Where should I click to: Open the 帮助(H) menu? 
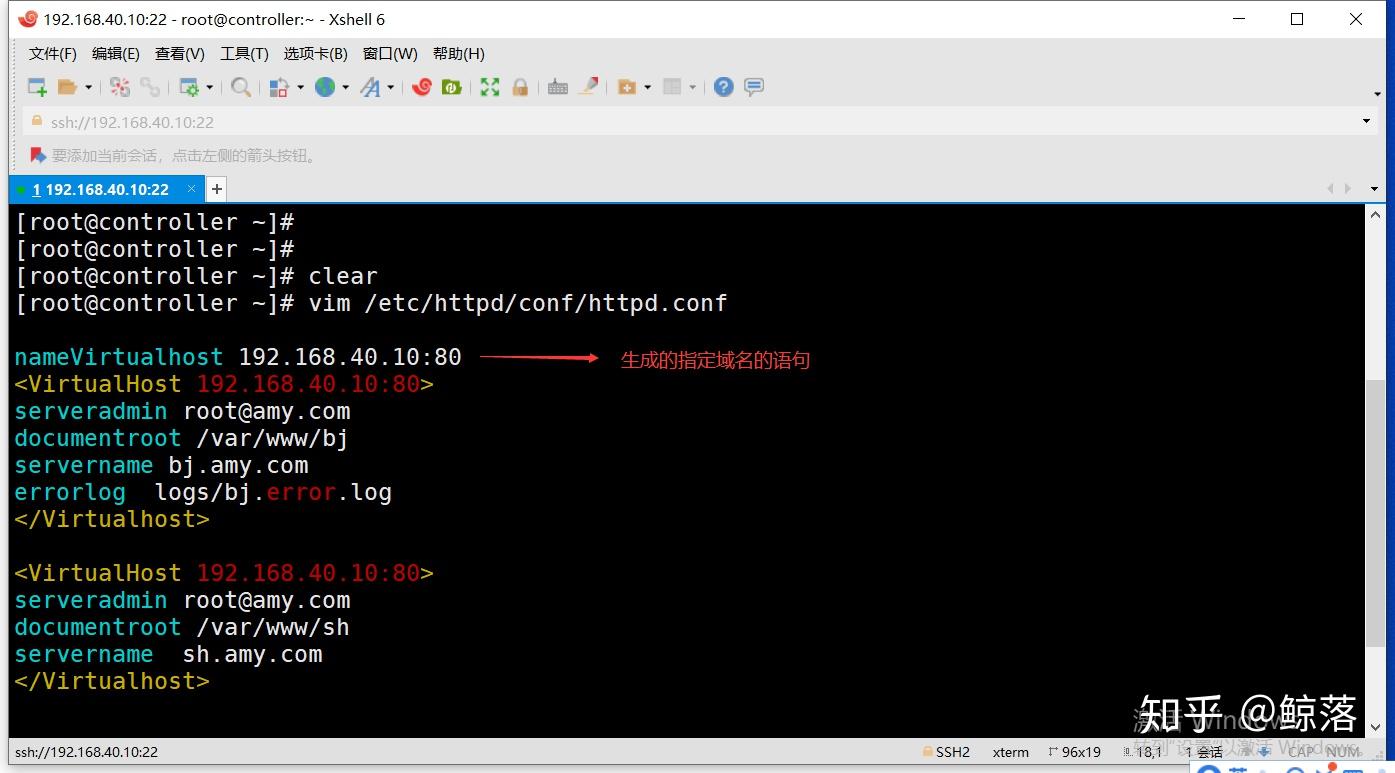[x=459, y=54]
